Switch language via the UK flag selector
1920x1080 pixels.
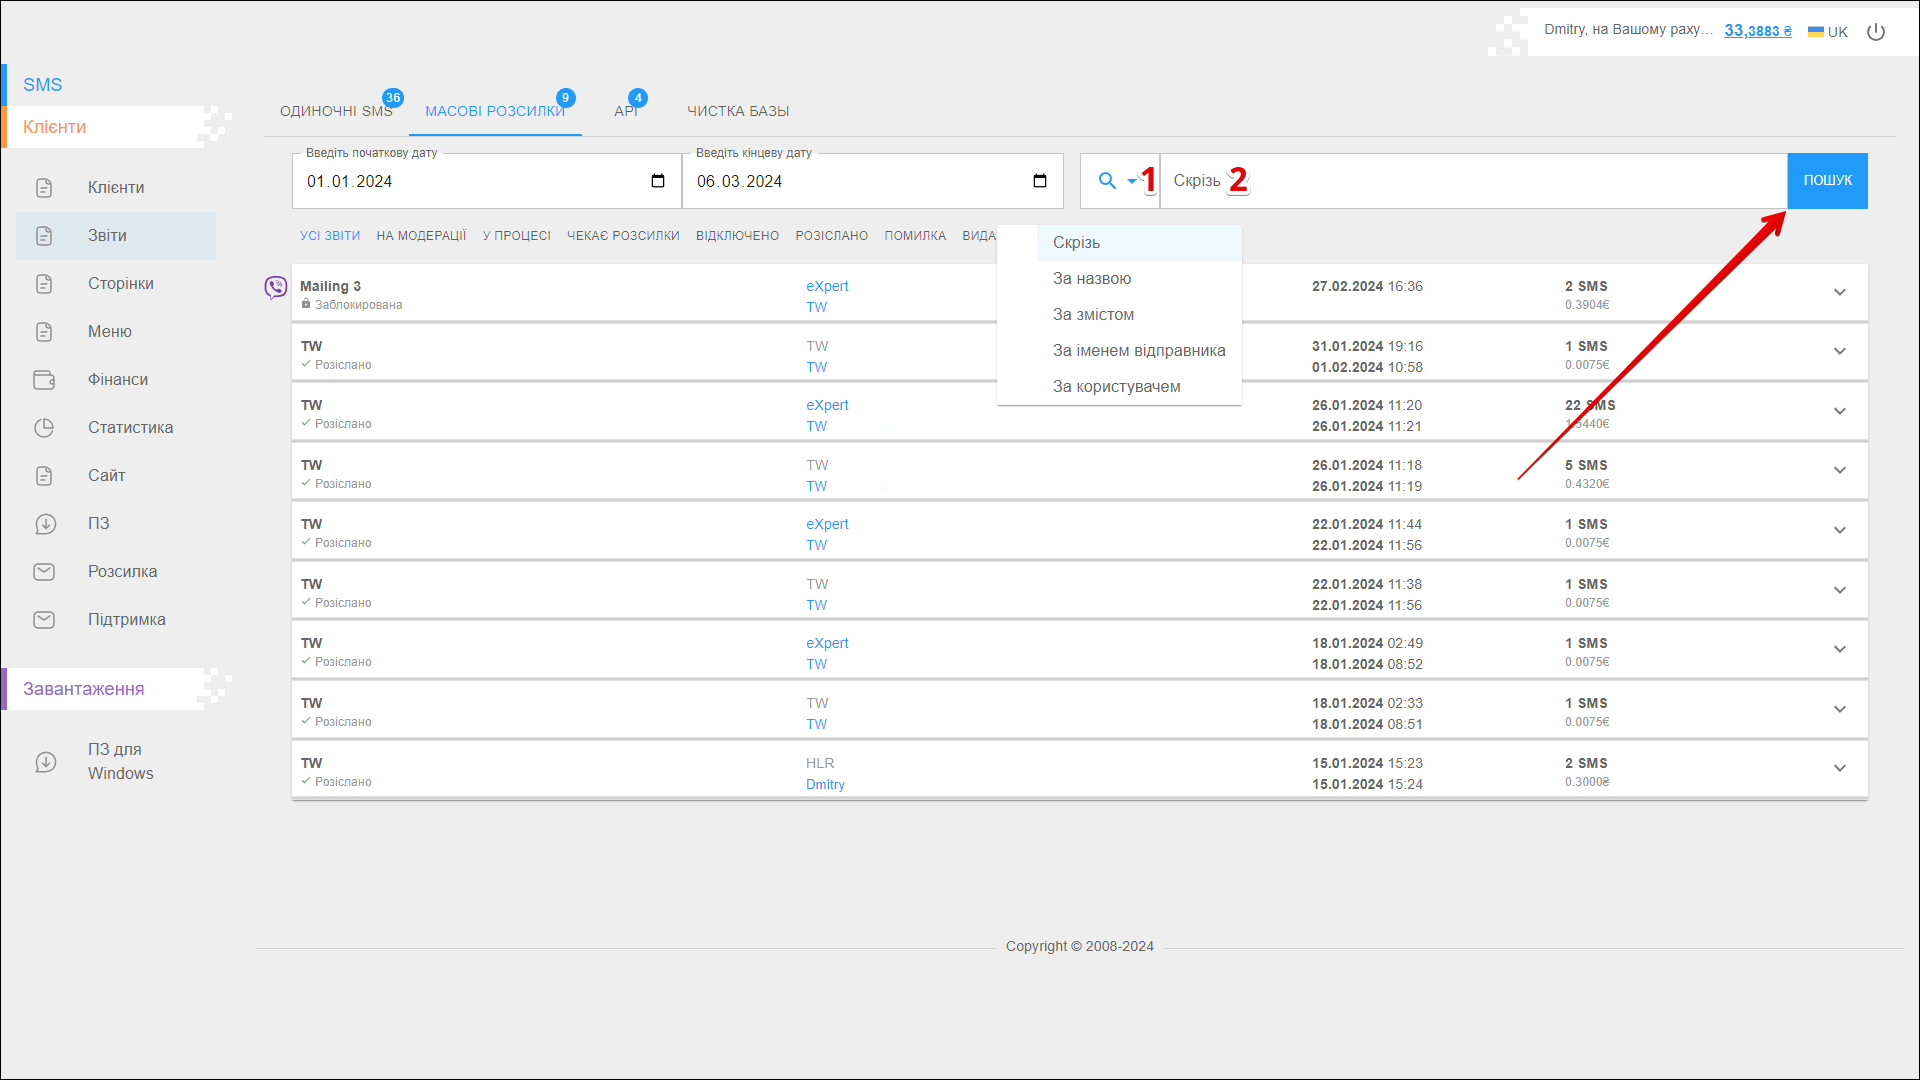1828,32
